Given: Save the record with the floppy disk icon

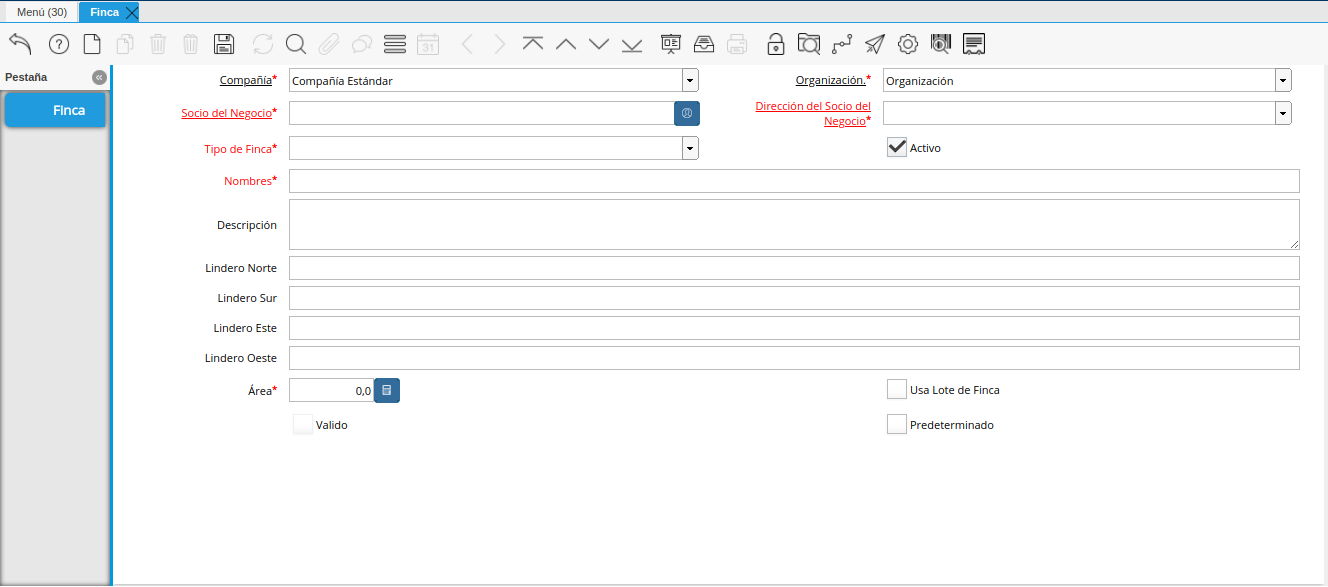Looking at the screenshot, I should click(224, 44).
